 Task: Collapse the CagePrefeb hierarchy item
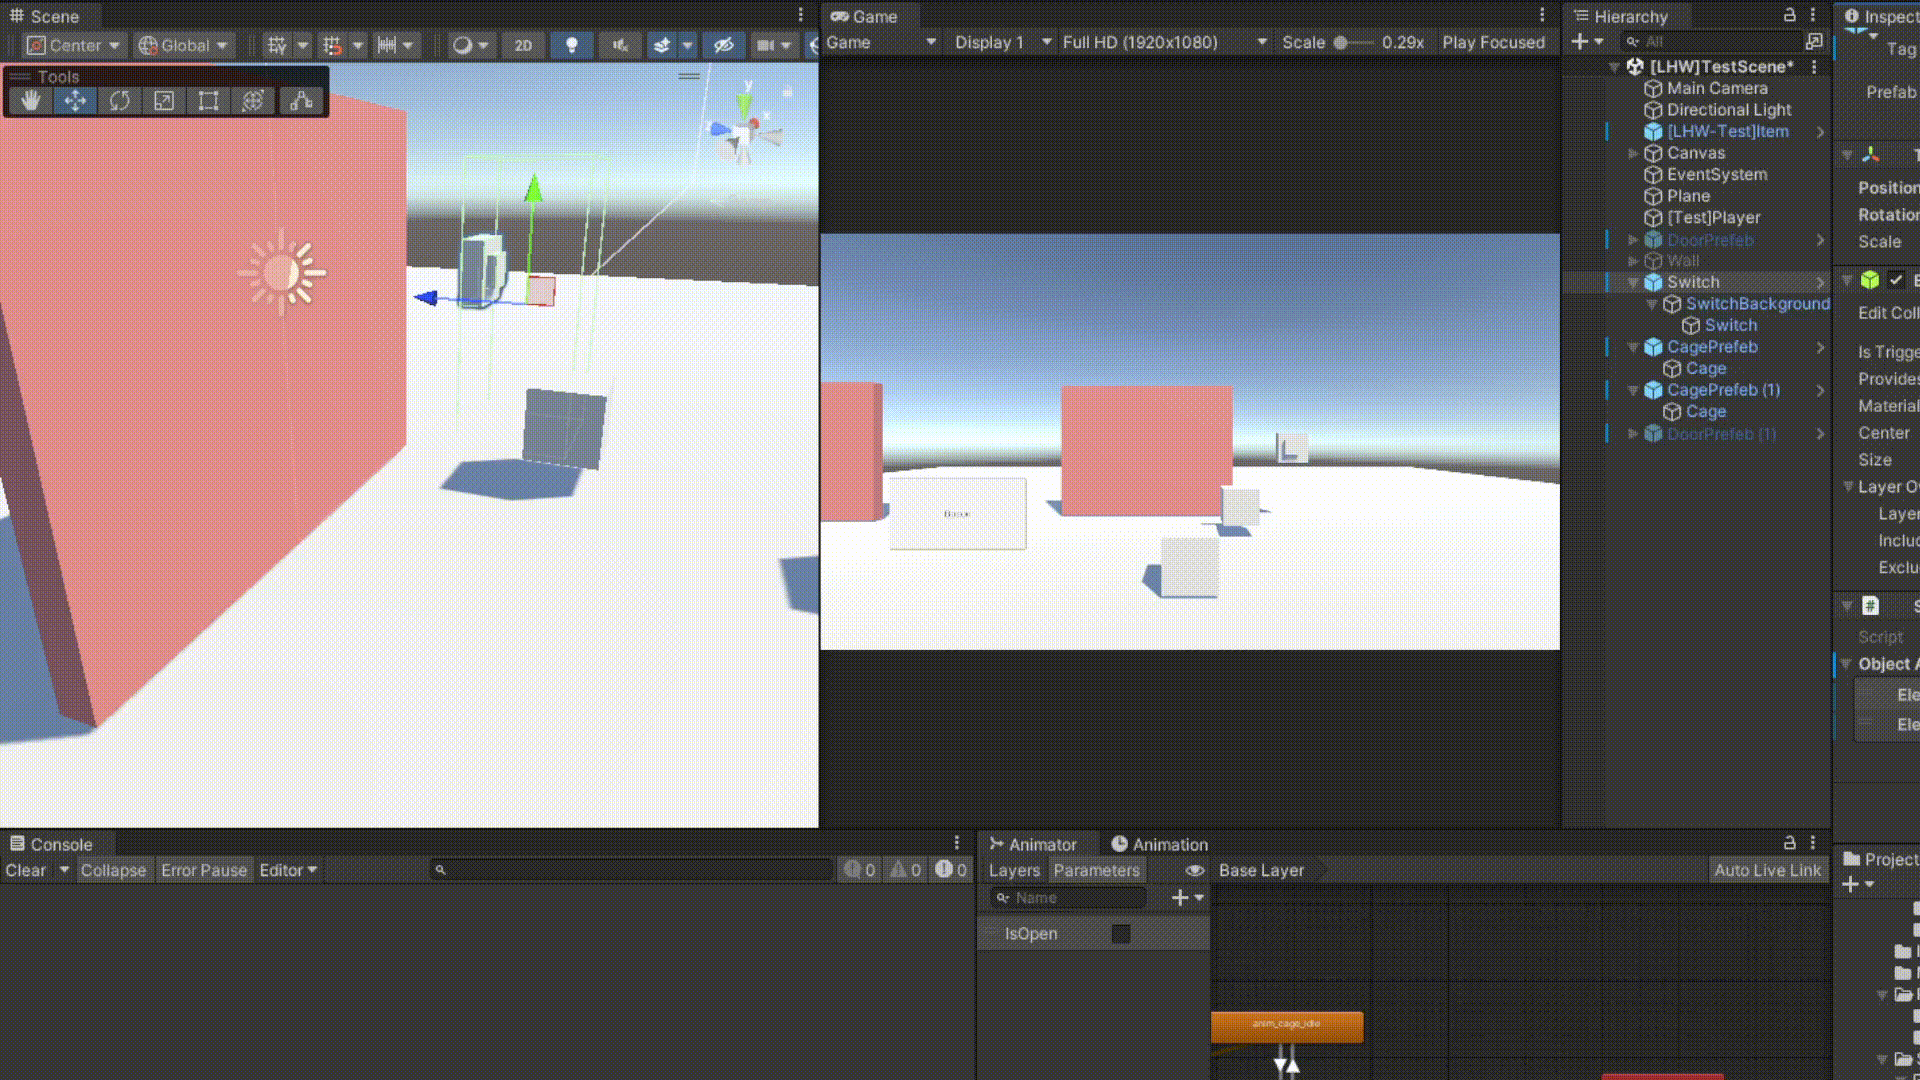1633,347
